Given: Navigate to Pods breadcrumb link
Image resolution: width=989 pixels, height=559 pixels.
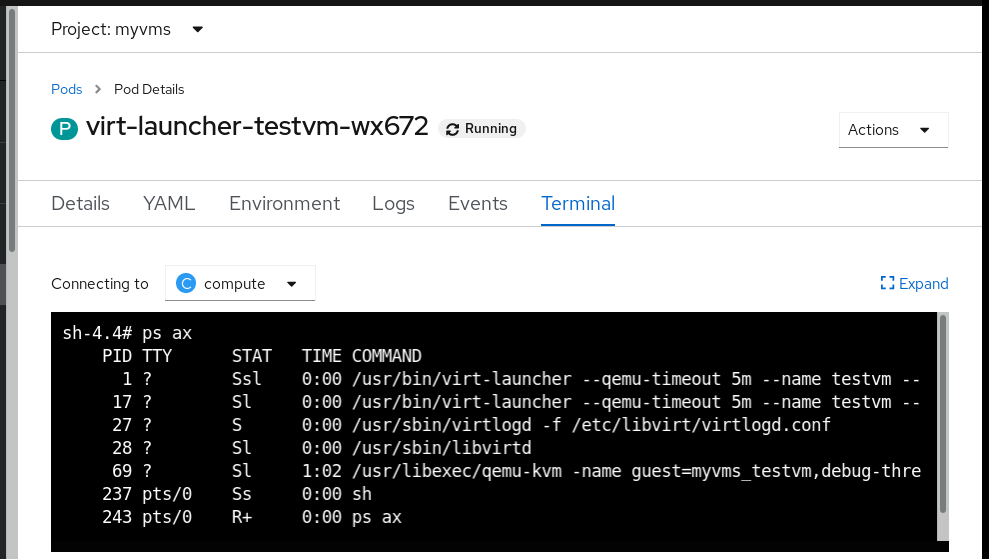Looking at the screenshot, I should click(67, 89).
